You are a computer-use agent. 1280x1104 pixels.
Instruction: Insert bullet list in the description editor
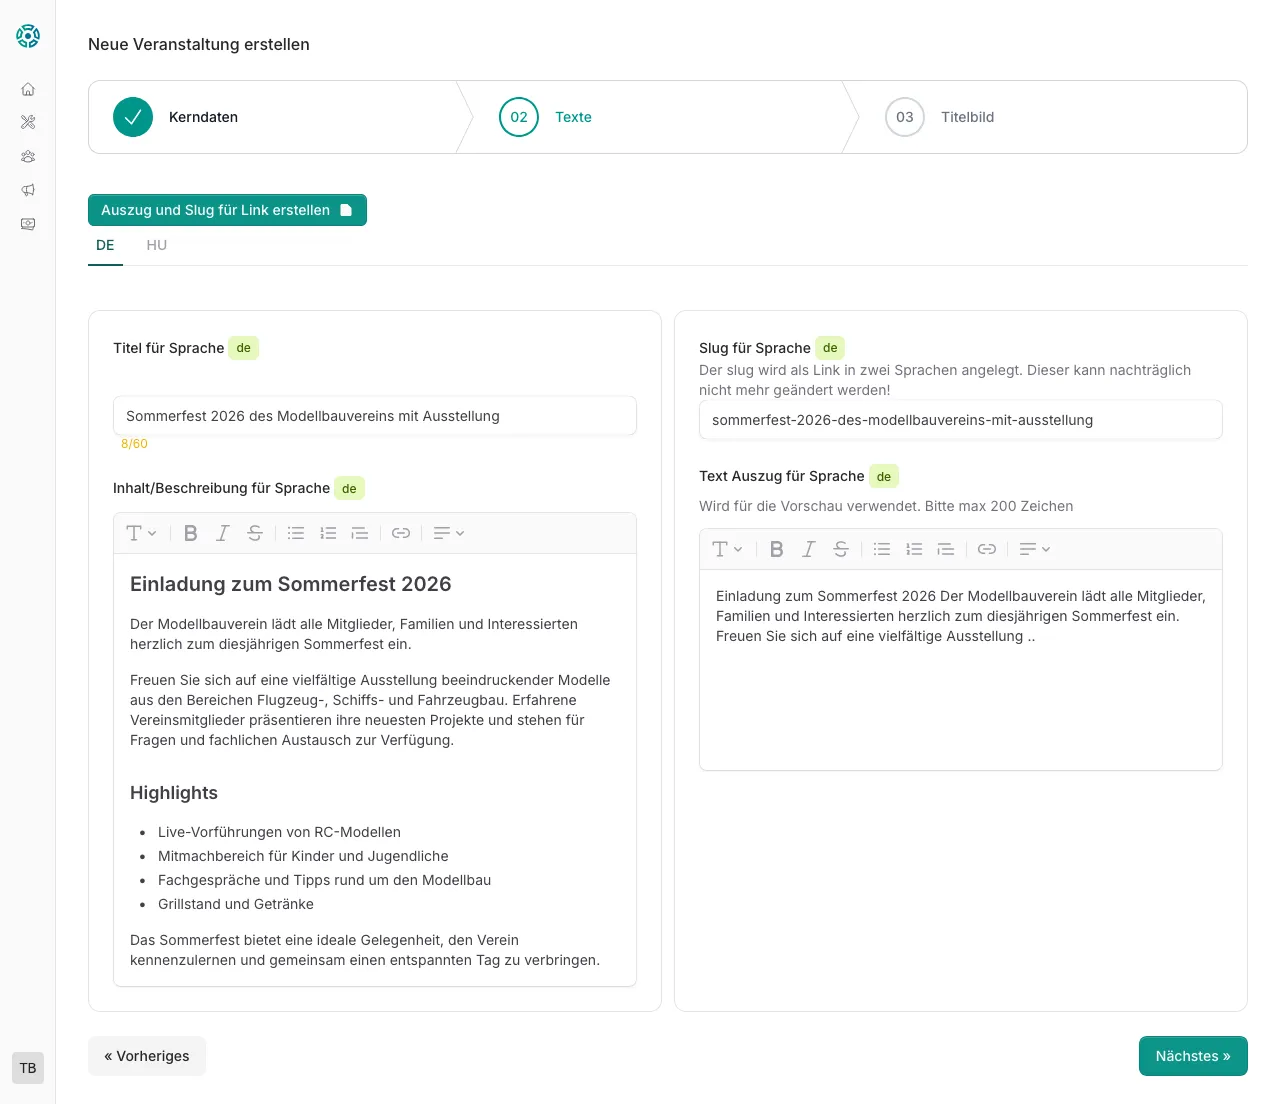pyautogui.click(x=296, y=533)
